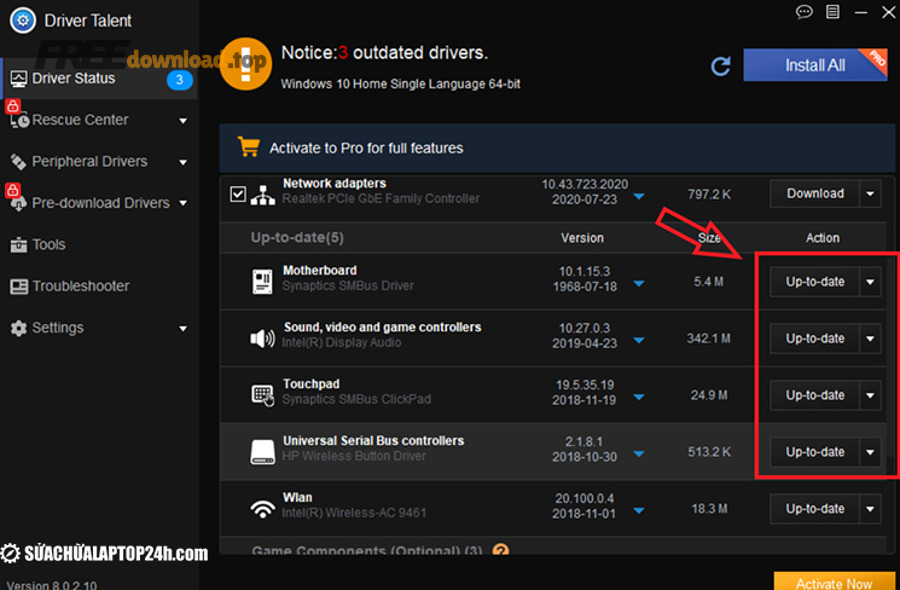
Task: Open version dropdown for Touchpad driver
Action: 639,397
